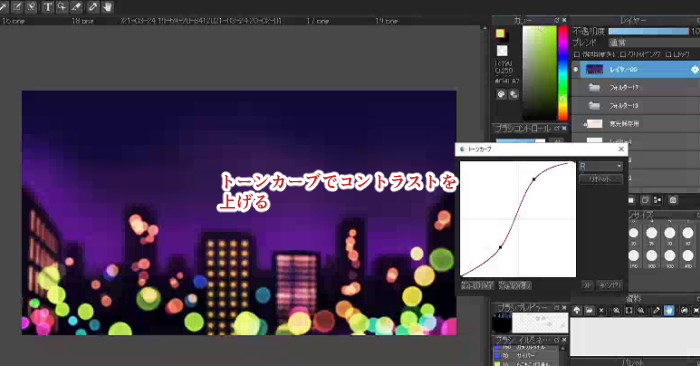Image resolution: width=700 pixels, height=366 pixels.
Task: Toggle visibility of レイヤー99 layer
Action: tap(575, 70)
